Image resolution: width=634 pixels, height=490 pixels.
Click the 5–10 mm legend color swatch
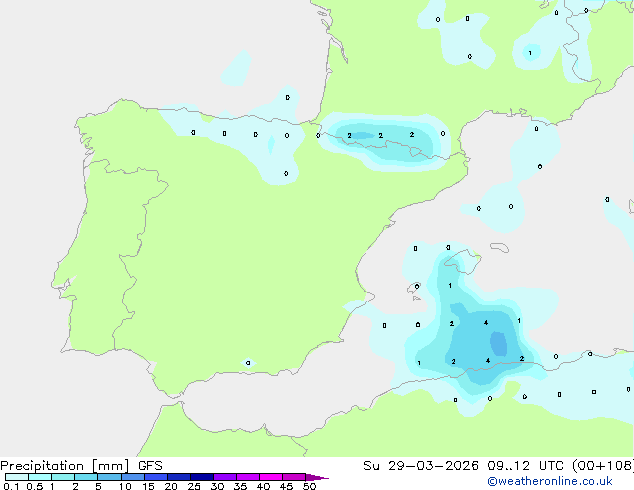pos(109,477)
